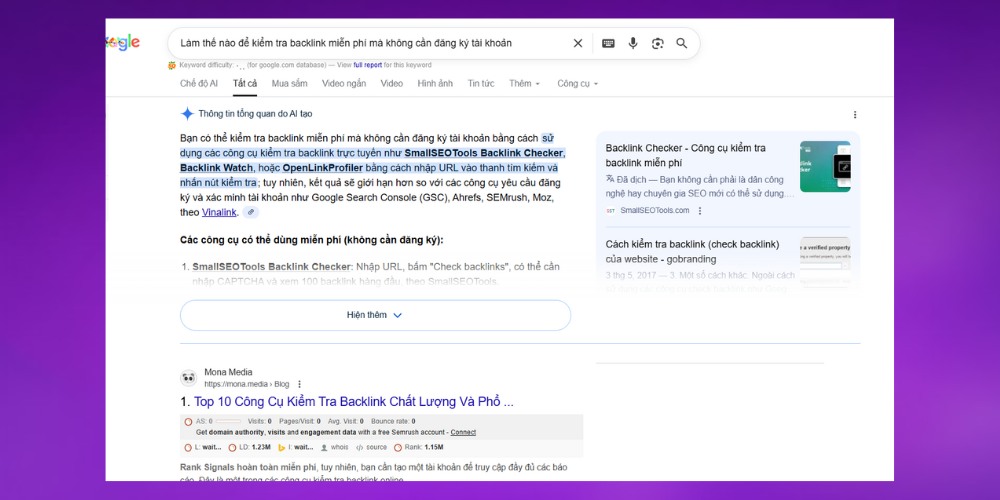Click the source link icon next to Vinalink
This screenshot has height=500, width=1000.
pyautogui.click(x=251, y=212)
